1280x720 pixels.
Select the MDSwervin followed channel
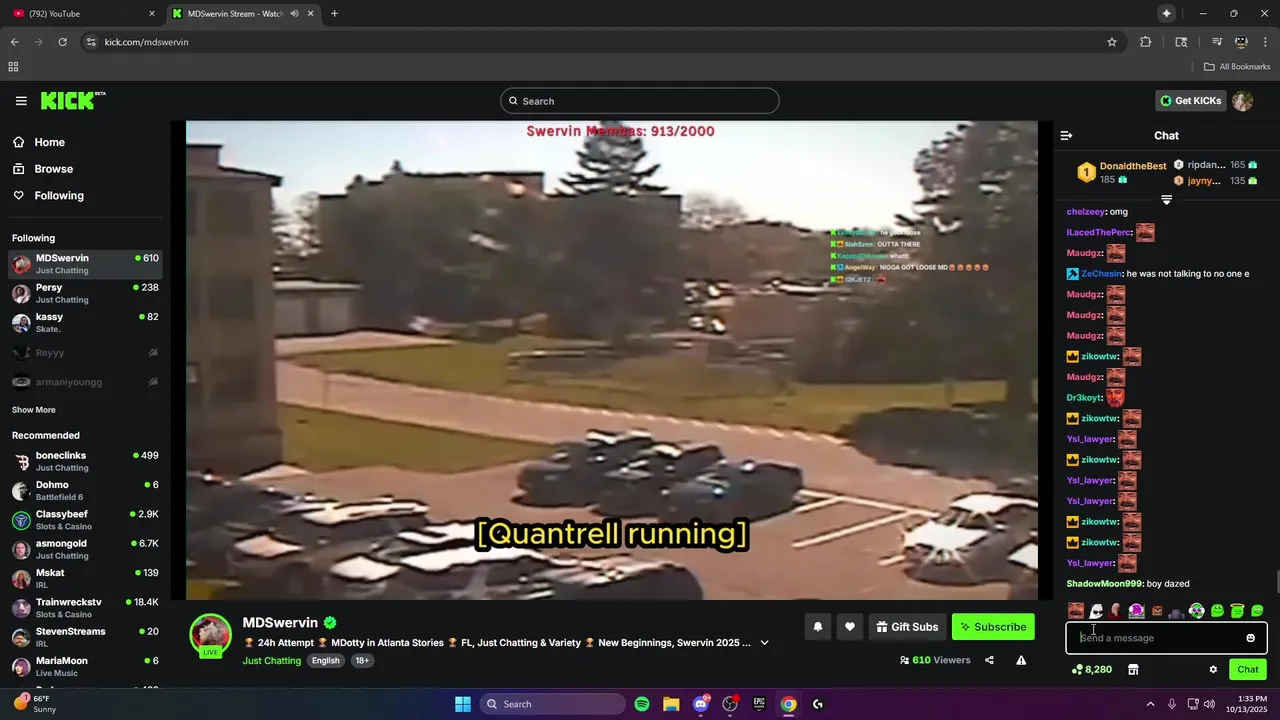85,264
